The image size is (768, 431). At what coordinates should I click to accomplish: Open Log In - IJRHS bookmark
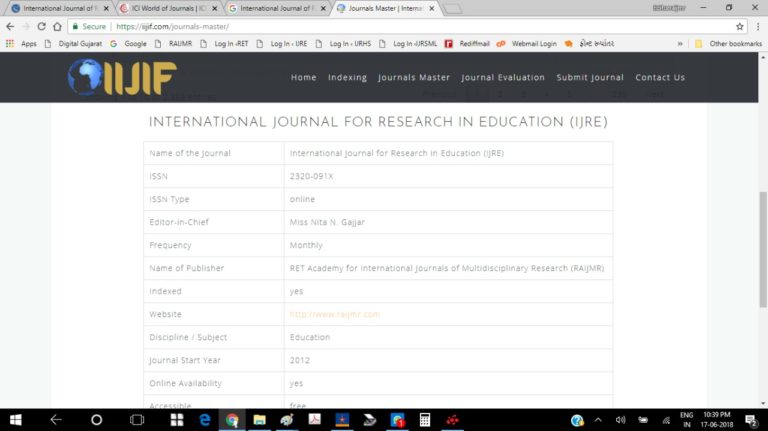[x=343, y=44]
